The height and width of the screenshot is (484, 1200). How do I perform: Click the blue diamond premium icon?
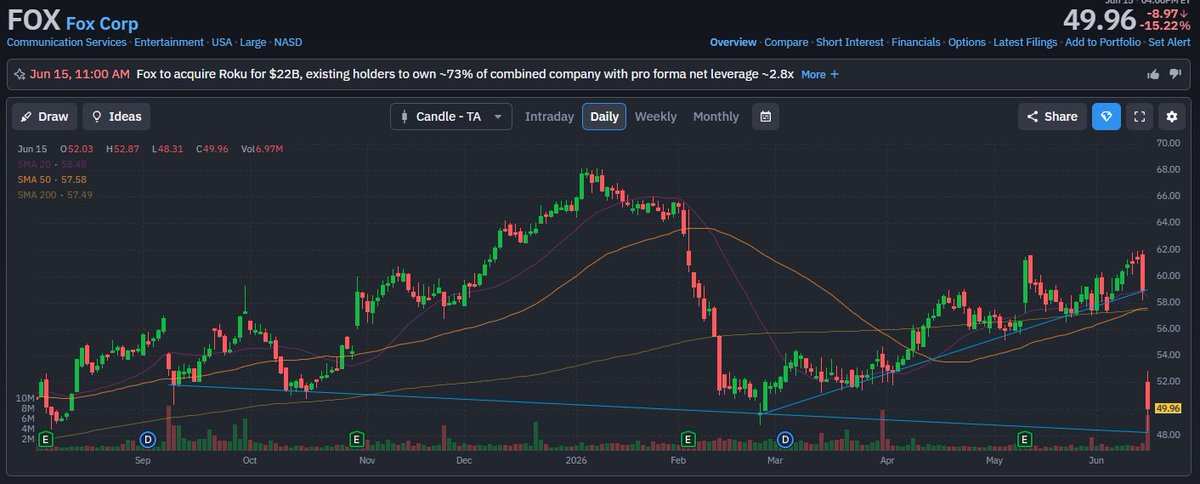(x=1106, y=116)
